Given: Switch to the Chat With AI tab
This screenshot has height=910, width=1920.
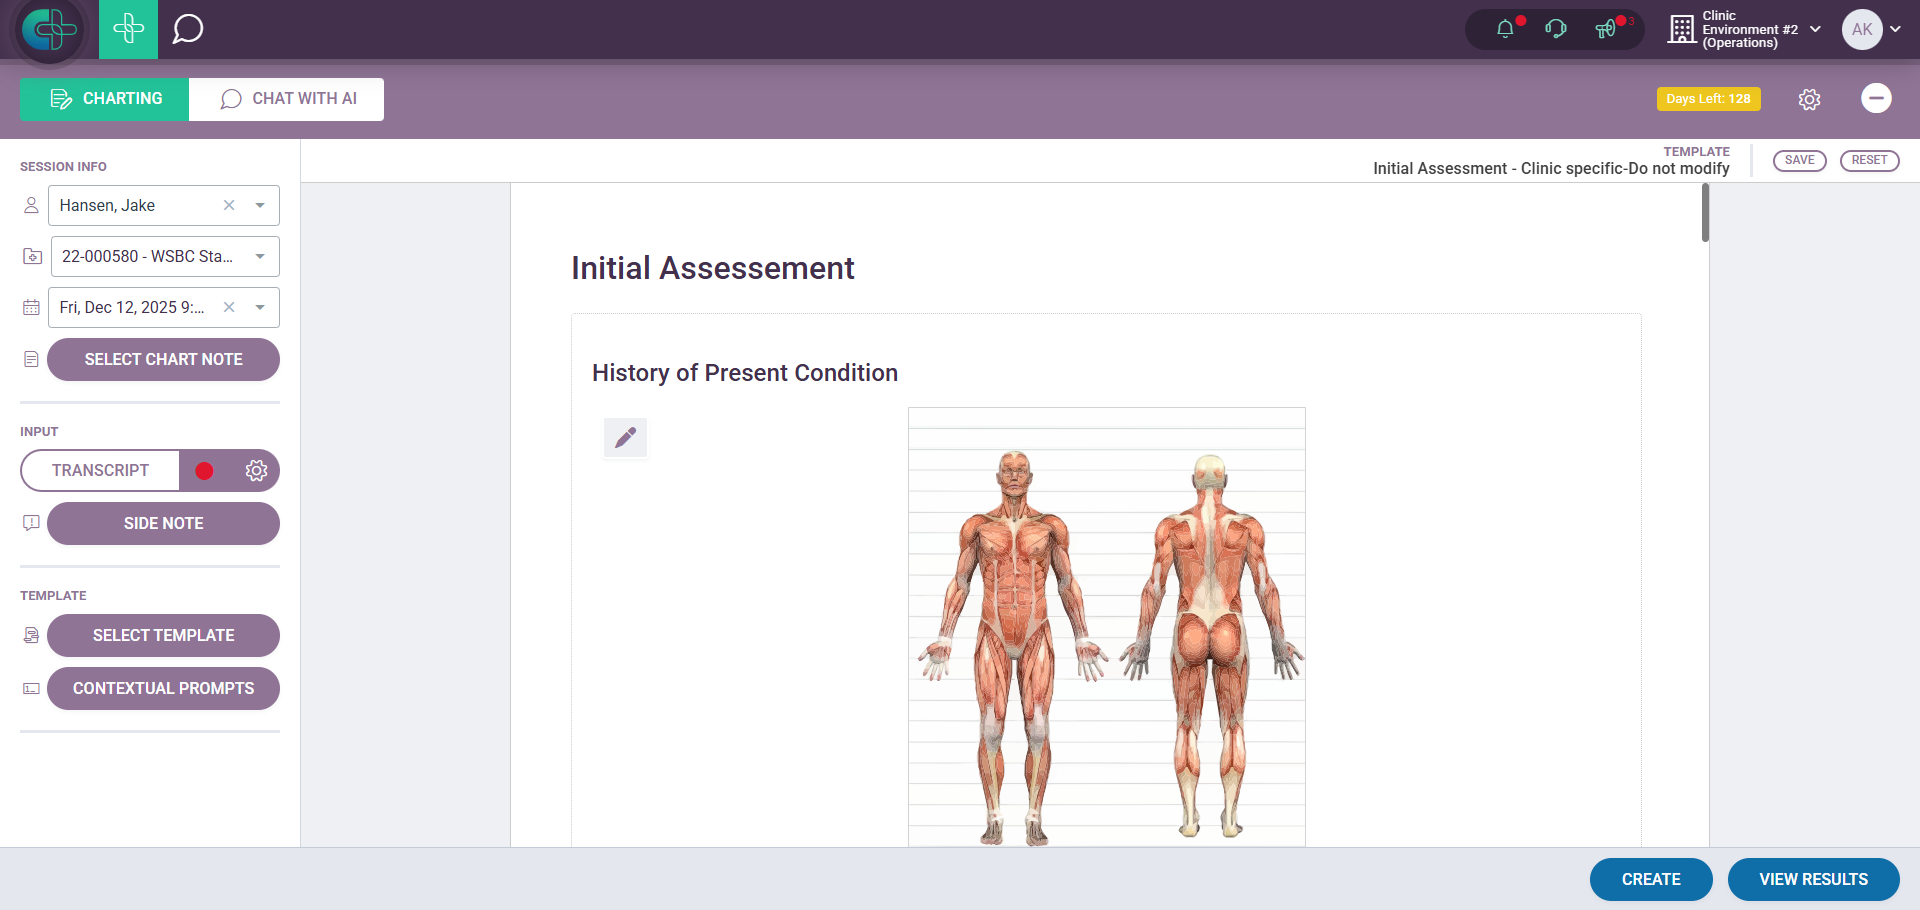Looking at the screenshot, I should [x=287, y=99].
